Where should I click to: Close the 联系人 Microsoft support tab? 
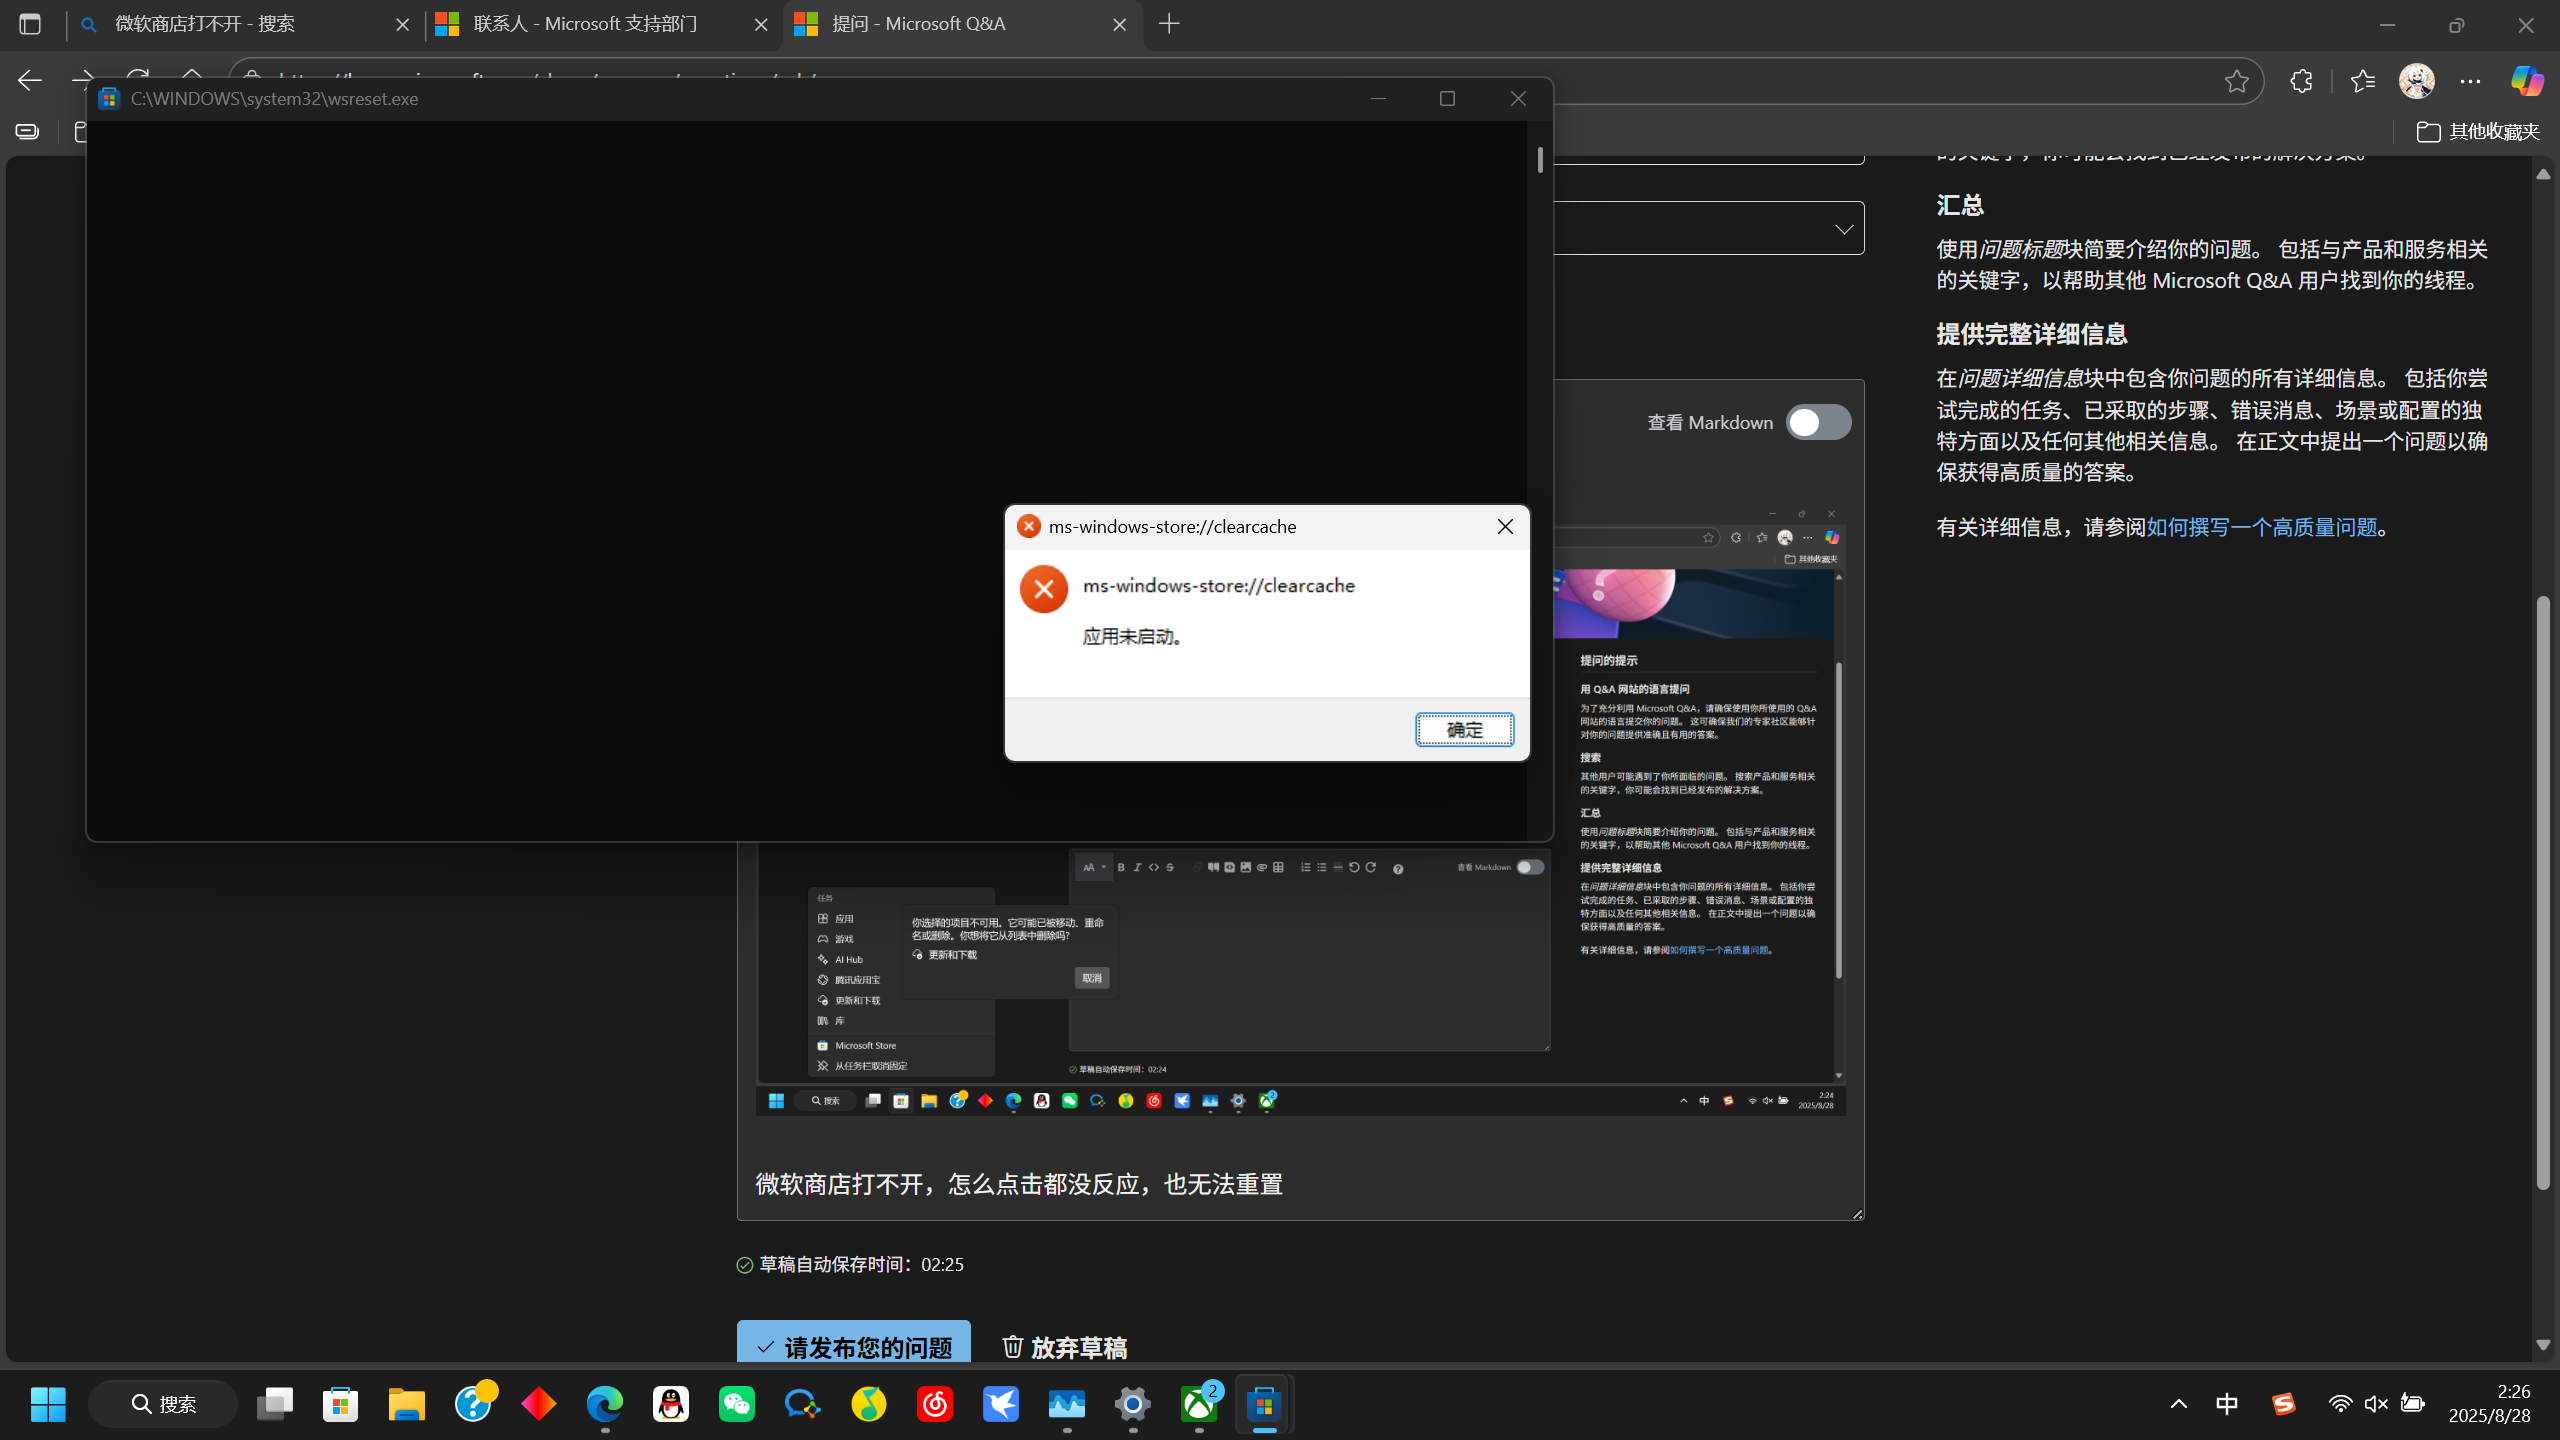click(761, 24)
